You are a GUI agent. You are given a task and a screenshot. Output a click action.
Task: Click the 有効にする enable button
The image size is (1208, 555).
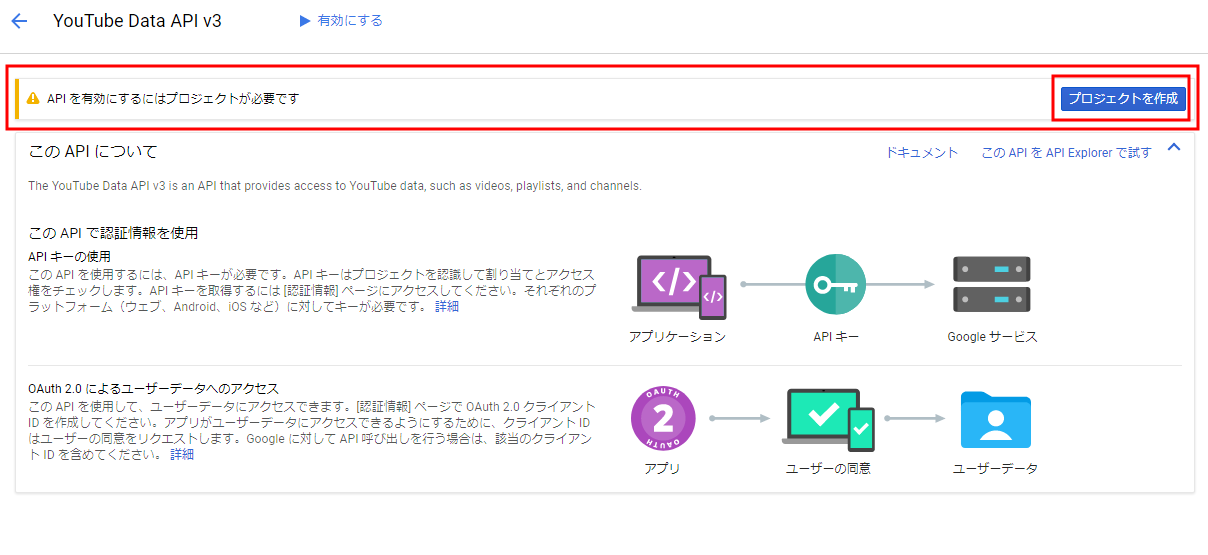[340, 21]
